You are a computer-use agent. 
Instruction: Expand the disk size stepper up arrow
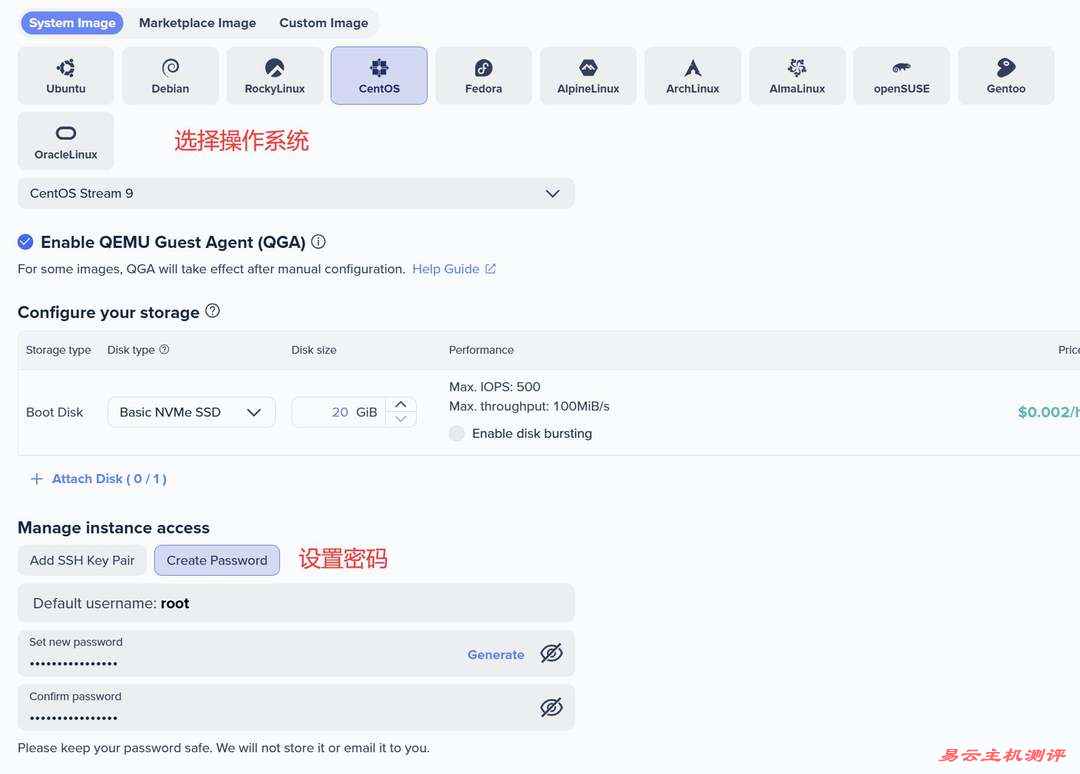coord(399,404)
